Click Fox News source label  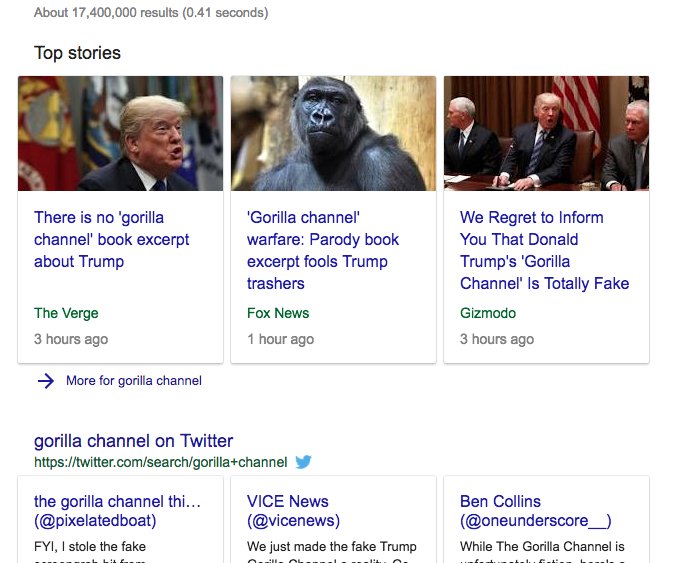pyautogui.click(x=278, y=313)
